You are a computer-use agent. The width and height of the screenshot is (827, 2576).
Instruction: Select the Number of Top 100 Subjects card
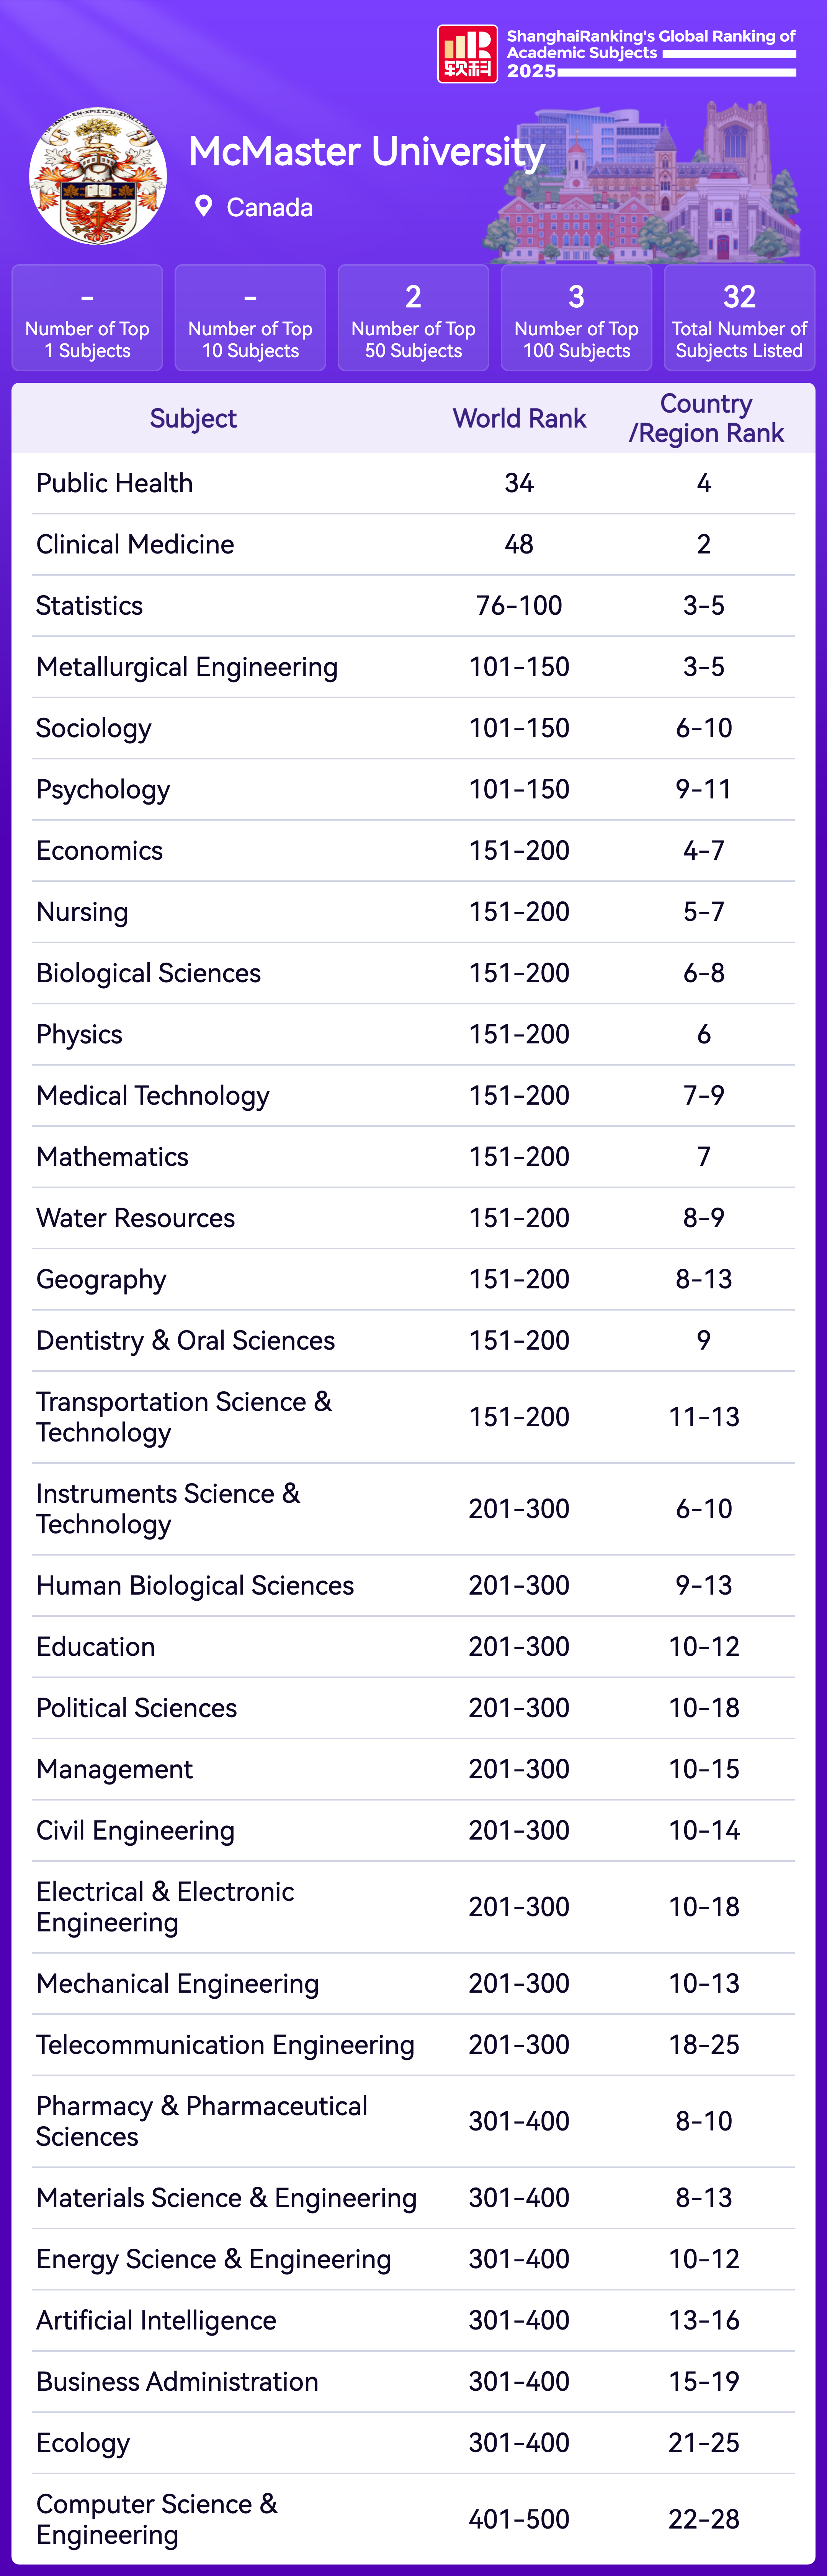point(576,318)
